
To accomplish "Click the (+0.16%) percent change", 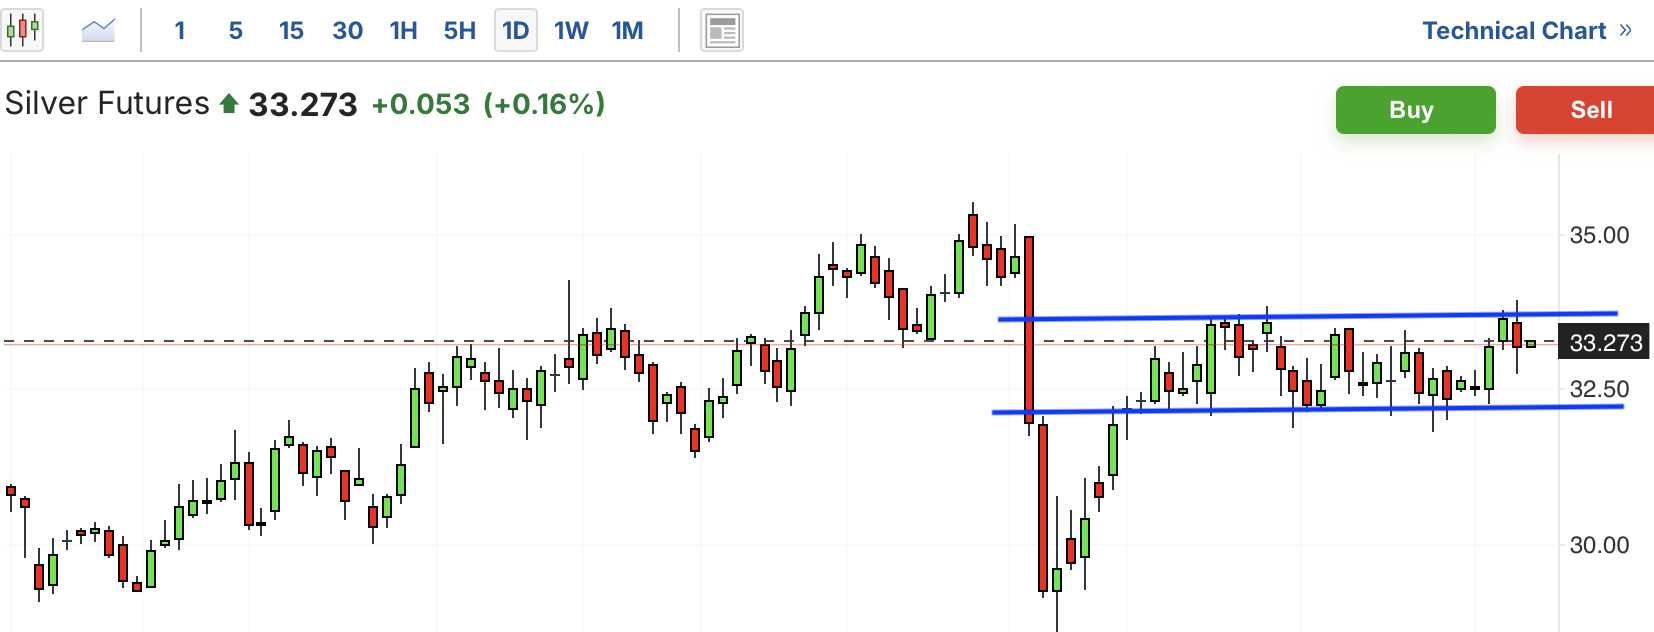I will pos(545,104).
